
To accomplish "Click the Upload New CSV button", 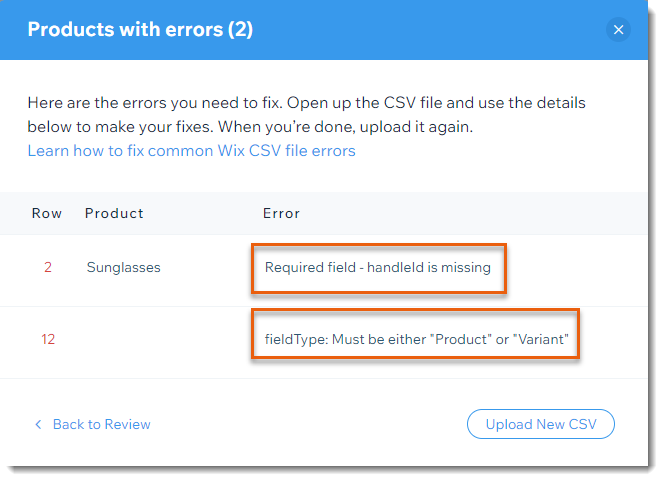I will (x=541, y=424).
